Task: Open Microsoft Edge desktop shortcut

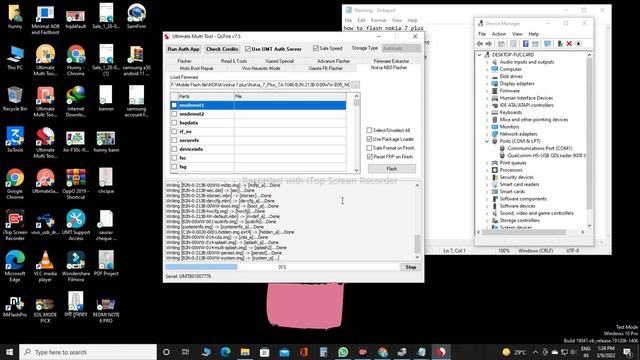Action: point(15,266)
